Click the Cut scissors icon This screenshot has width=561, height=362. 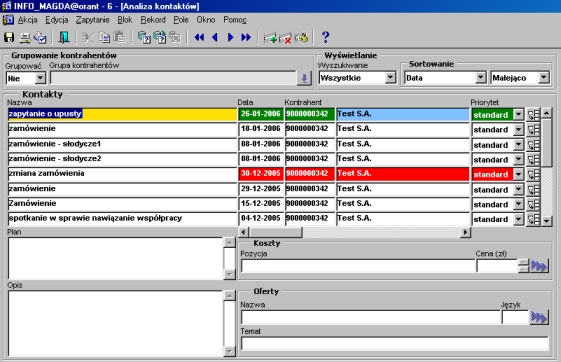click(88, 37)
